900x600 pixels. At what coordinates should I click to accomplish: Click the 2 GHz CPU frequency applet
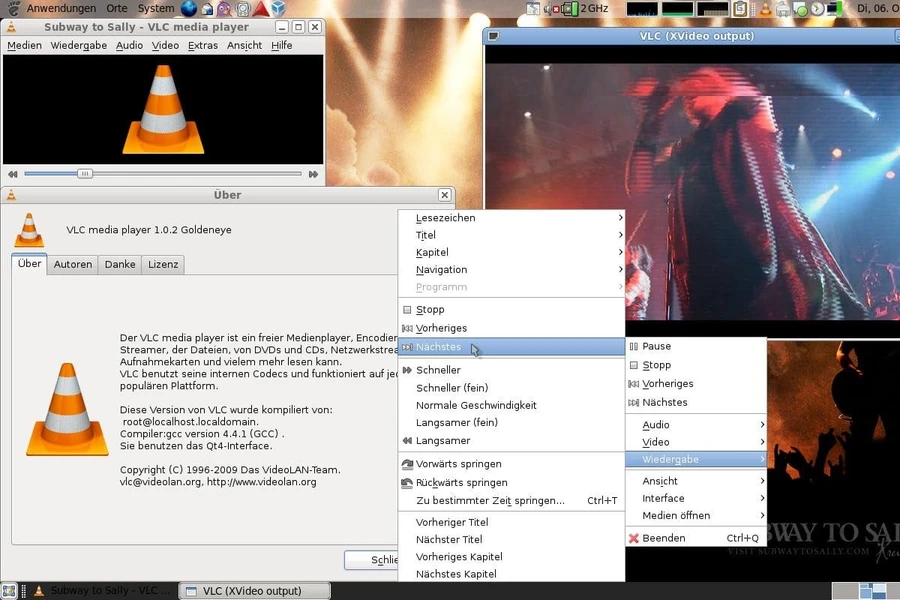pyautogui.click(x=586, y=9)
